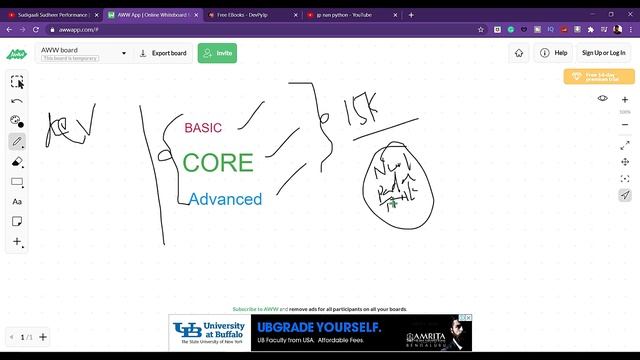Select the Sticky note tool
Screen dimensions: 640x360
(x=17, y=222)
